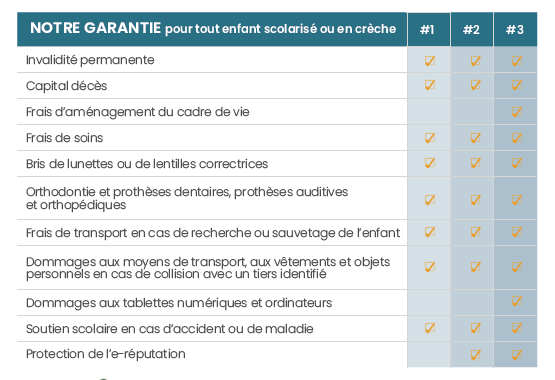Click empty #1 cell for Frais d'aménagement
The width and height of the screenshot is (555, 380).
click(x=429, y=112)
